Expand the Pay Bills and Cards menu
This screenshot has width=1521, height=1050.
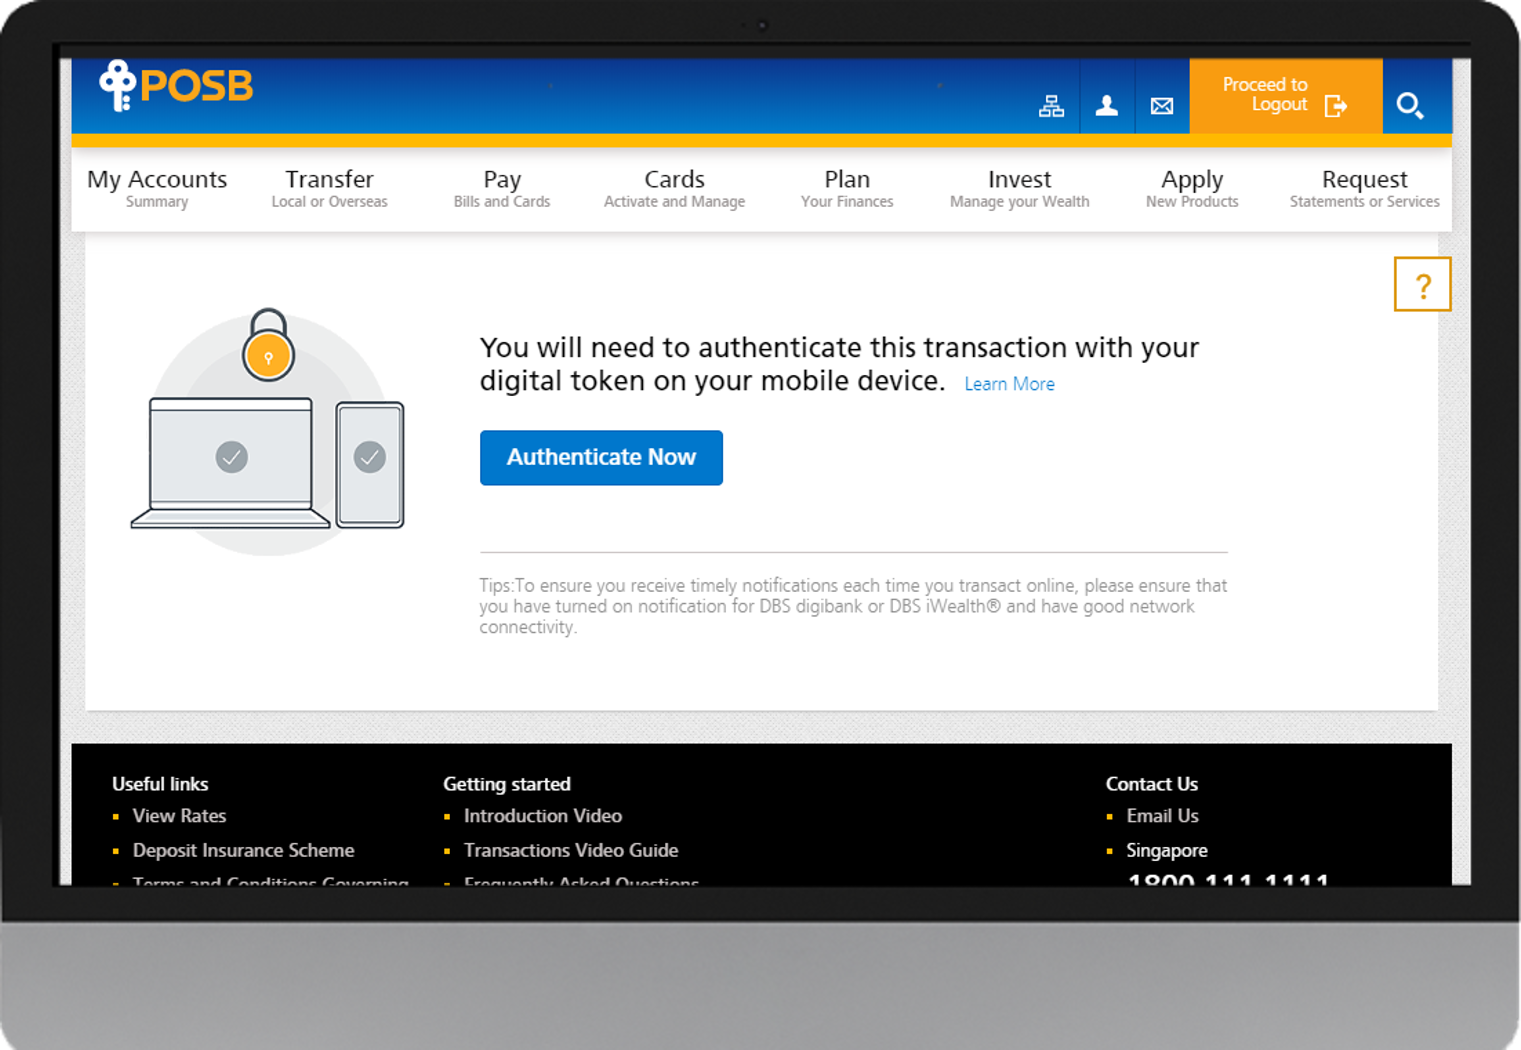(x=502, y=188)
